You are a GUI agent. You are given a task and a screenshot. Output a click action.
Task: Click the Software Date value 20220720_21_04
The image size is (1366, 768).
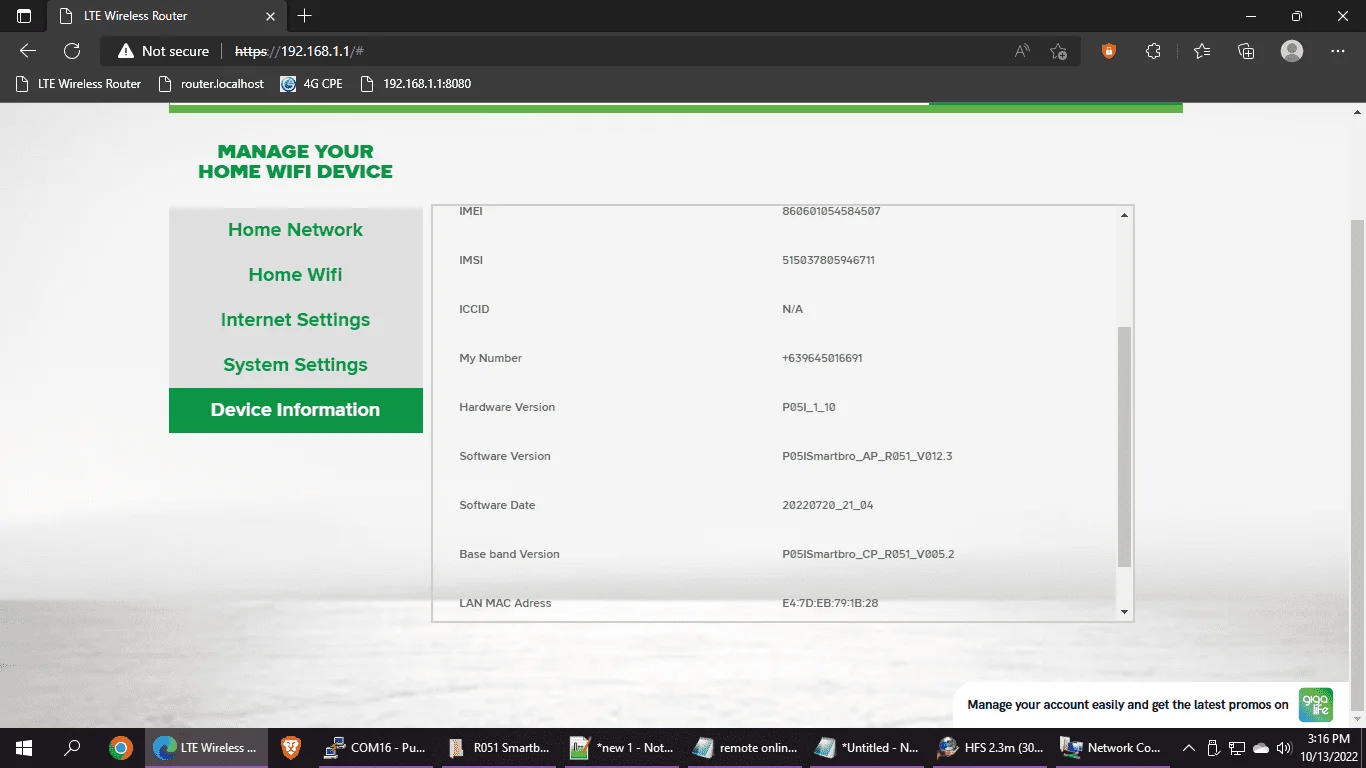coord(827,505)
